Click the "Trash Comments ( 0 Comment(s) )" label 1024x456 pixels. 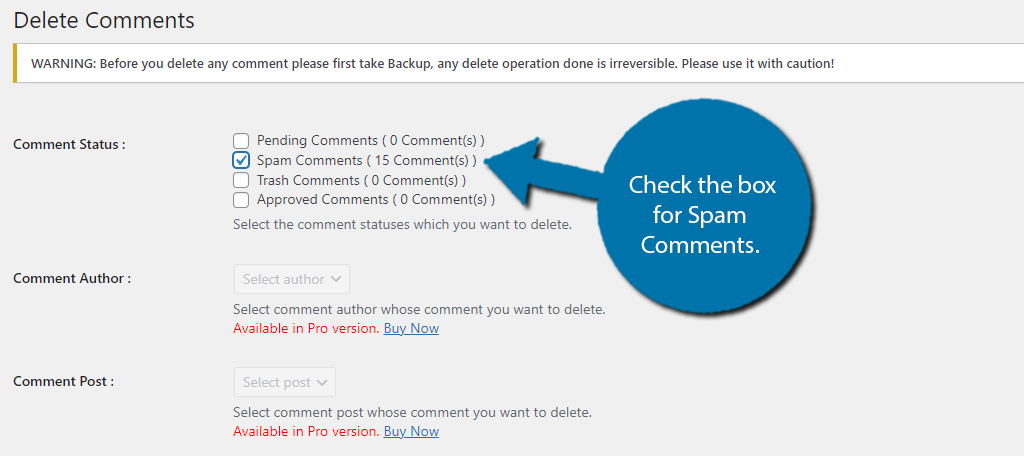[361, 180]
